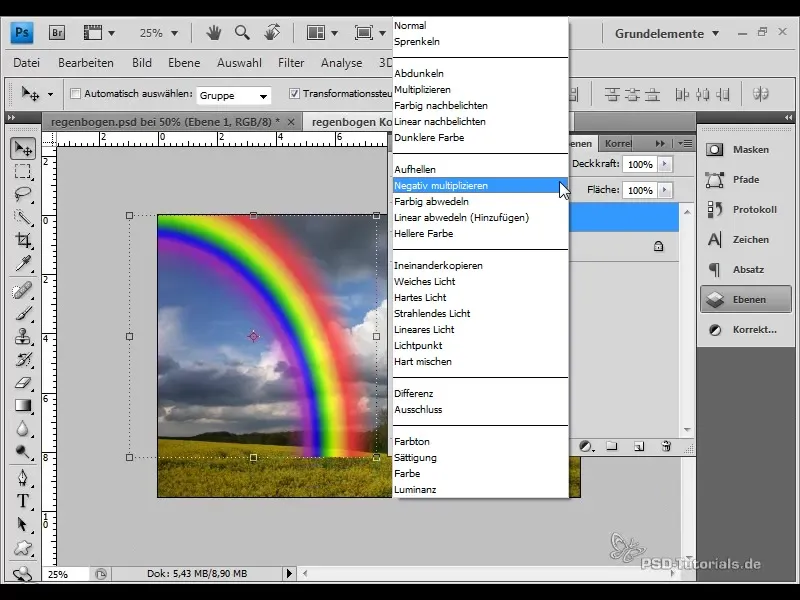The image size is (800, 600).
Task: Select the Rectangular Marquee tool
Action: coord(23,171)
